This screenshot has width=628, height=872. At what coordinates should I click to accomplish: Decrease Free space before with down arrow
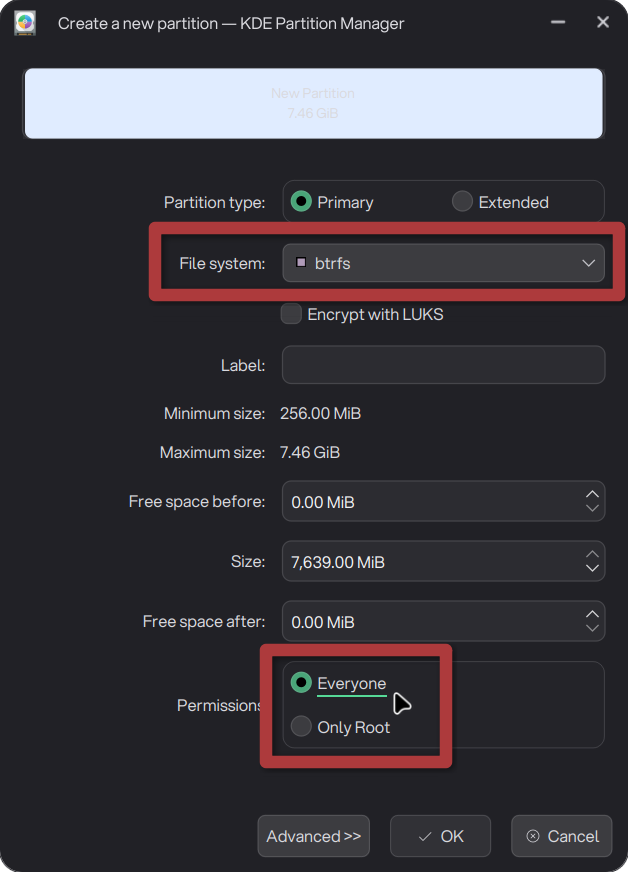(592, 508)
